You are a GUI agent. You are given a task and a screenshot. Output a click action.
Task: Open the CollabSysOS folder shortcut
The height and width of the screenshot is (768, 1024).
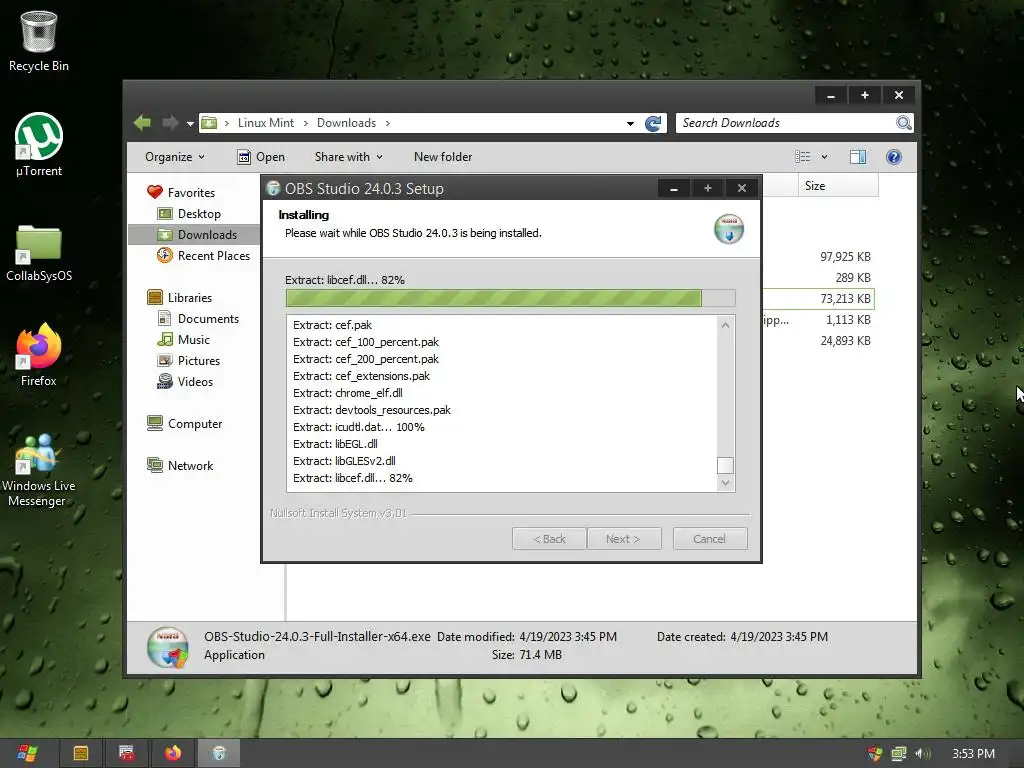pos(39,253)
